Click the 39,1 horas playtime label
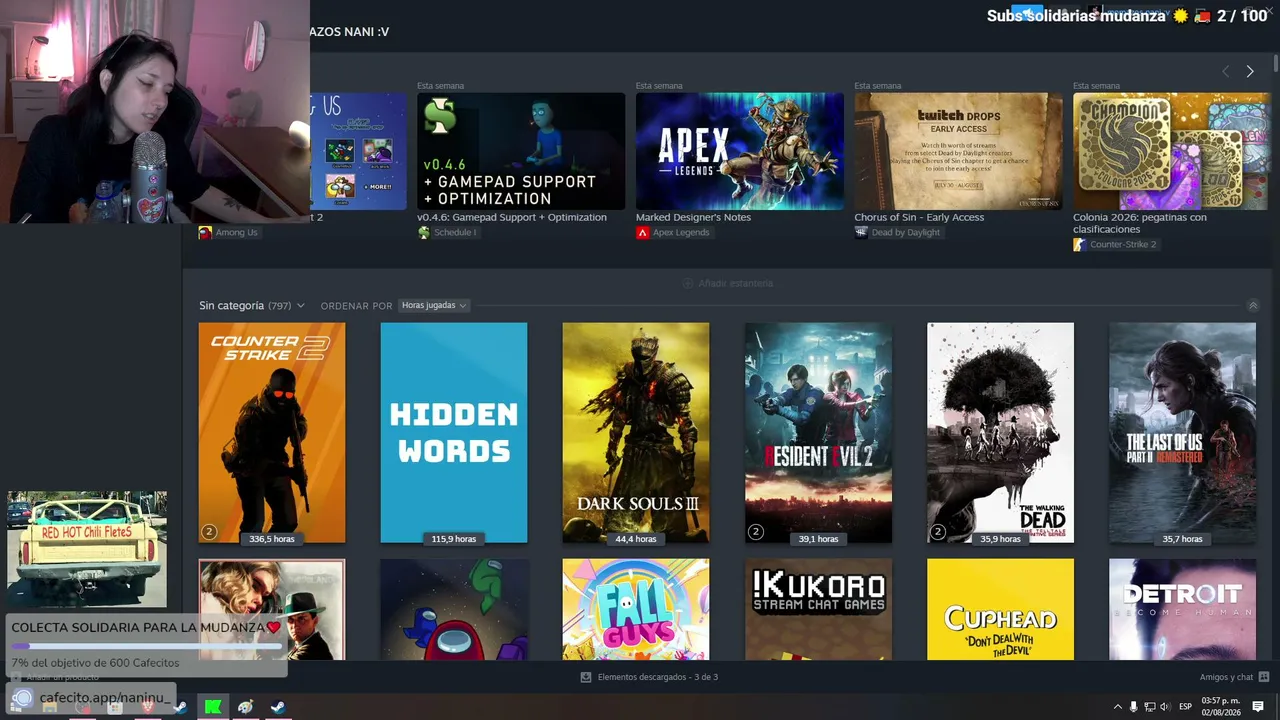Image resolution: width=1280 pixels, height=720 pixels. (818, 539)
